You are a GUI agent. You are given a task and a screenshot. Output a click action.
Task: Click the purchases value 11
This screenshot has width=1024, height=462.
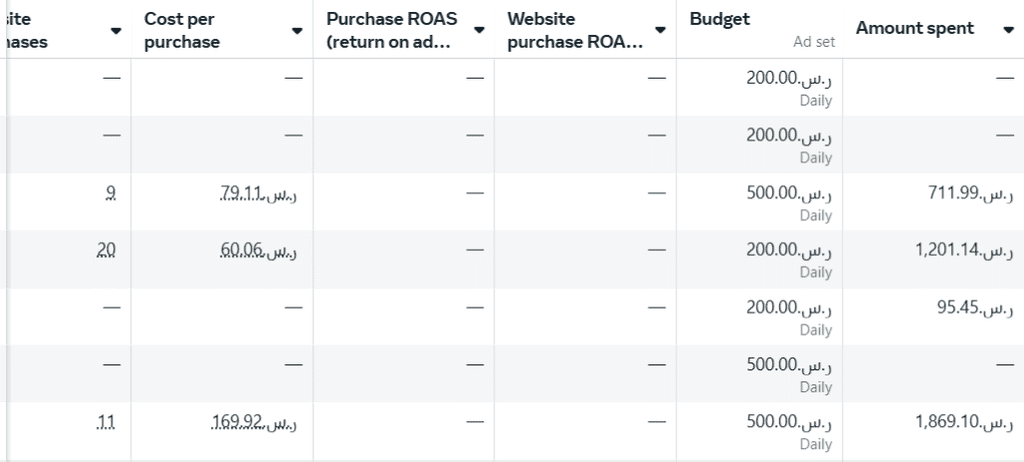[x=106, y=423]
